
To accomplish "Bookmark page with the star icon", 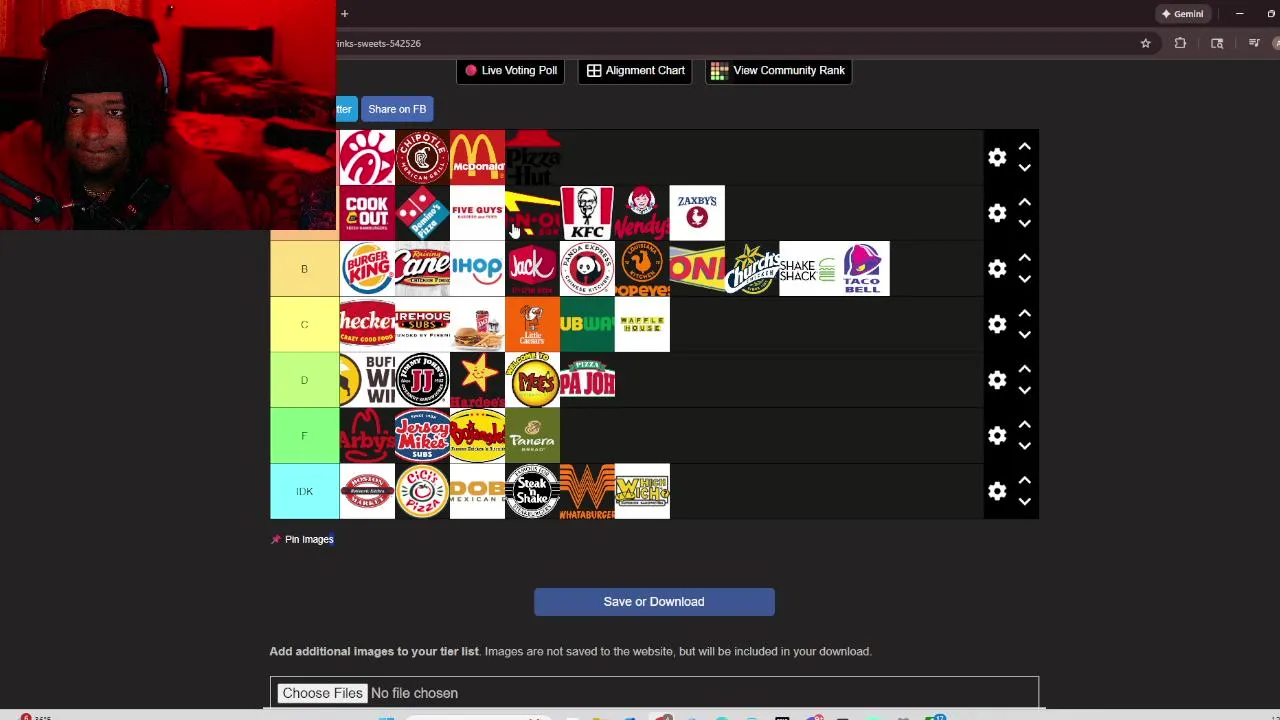I will 1146,43.
